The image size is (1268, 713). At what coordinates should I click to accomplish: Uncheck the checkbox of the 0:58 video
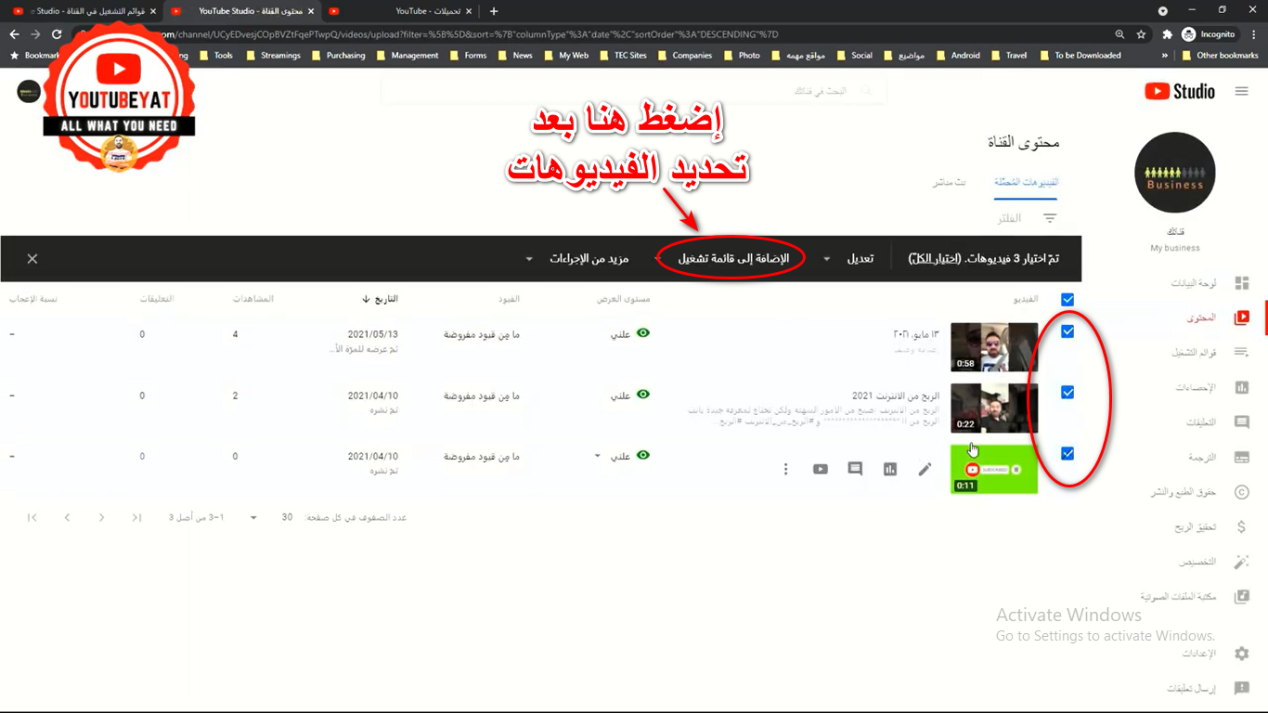click(x=1067, y=332)
